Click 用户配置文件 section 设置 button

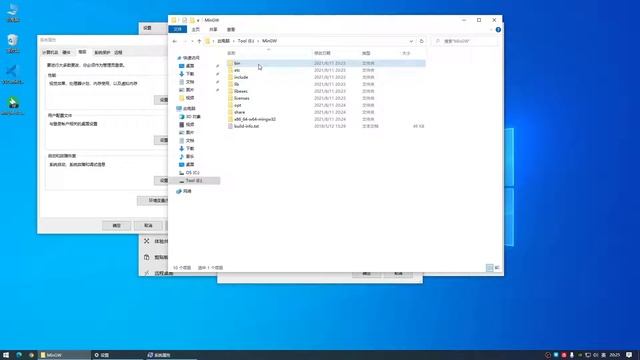[x=162, y=140]
